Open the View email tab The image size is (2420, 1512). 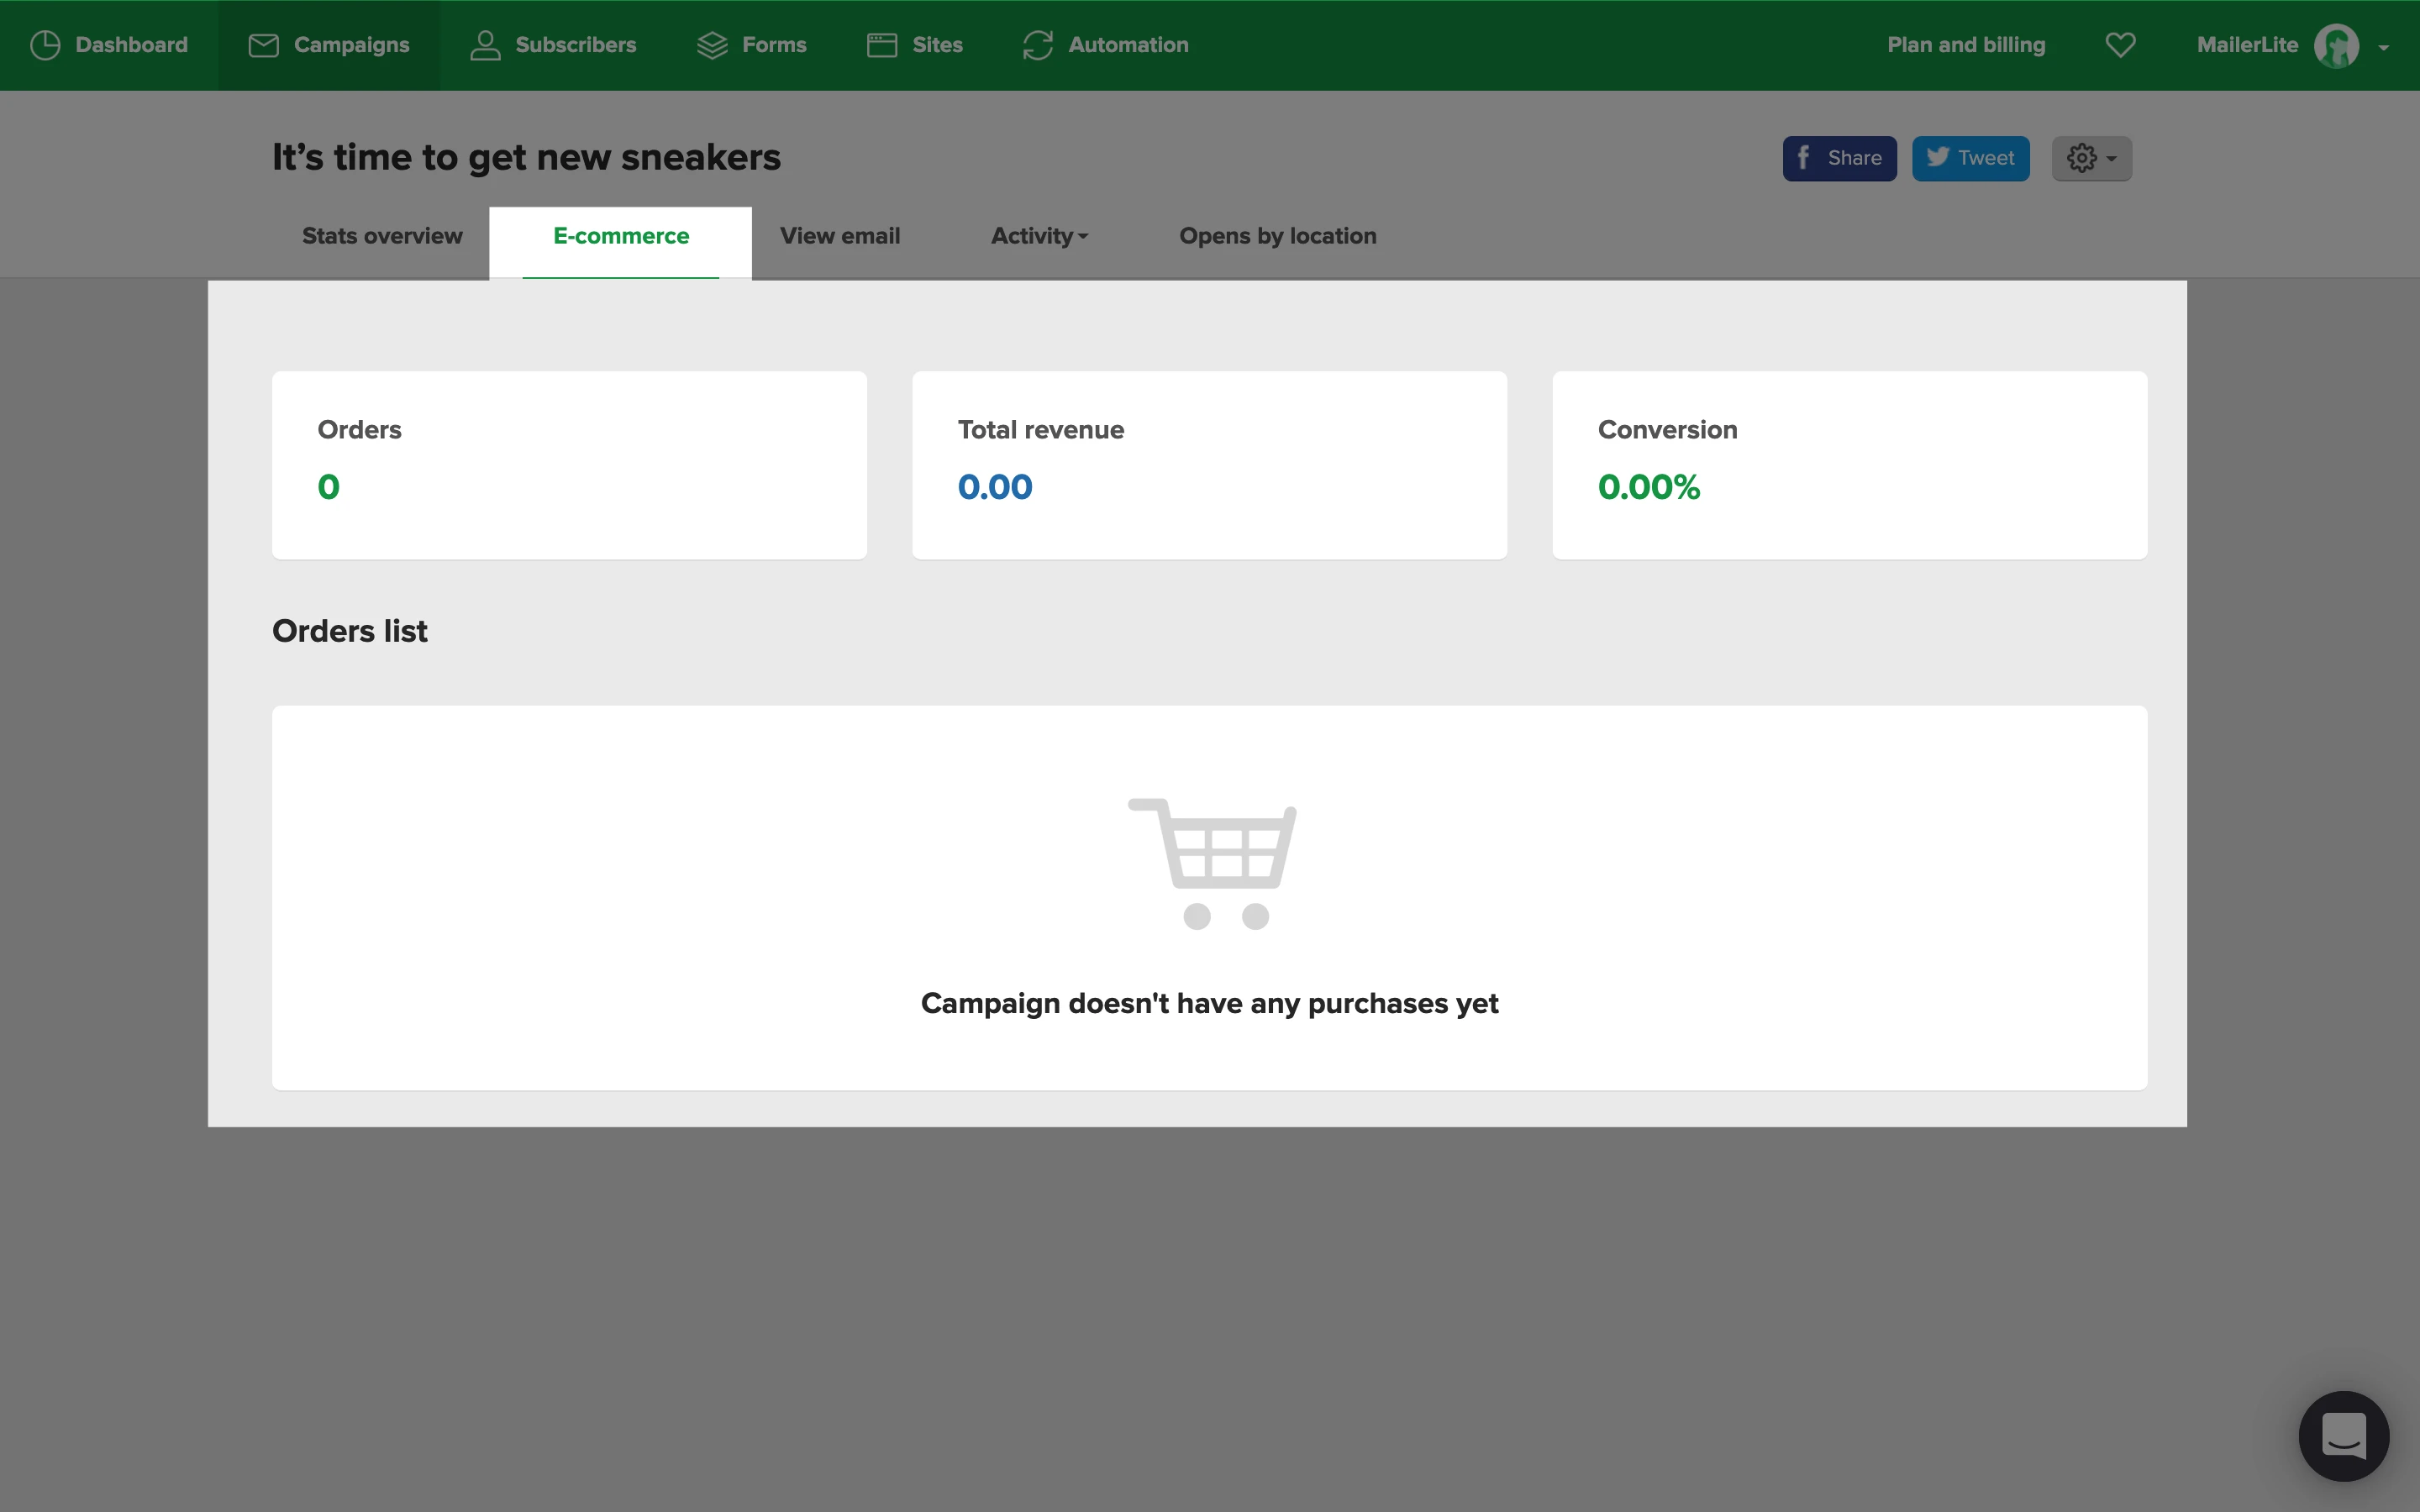839,236
